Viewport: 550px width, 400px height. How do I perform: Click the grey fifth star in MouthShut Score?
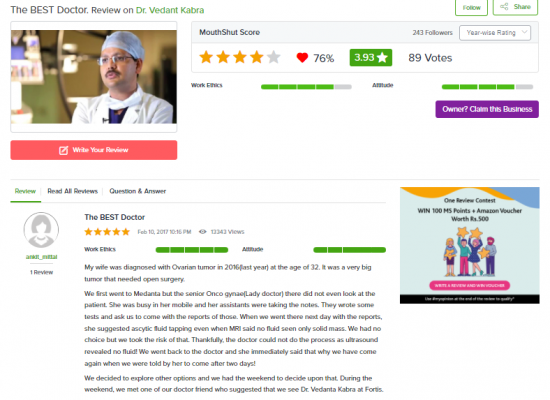coord(274,57)
